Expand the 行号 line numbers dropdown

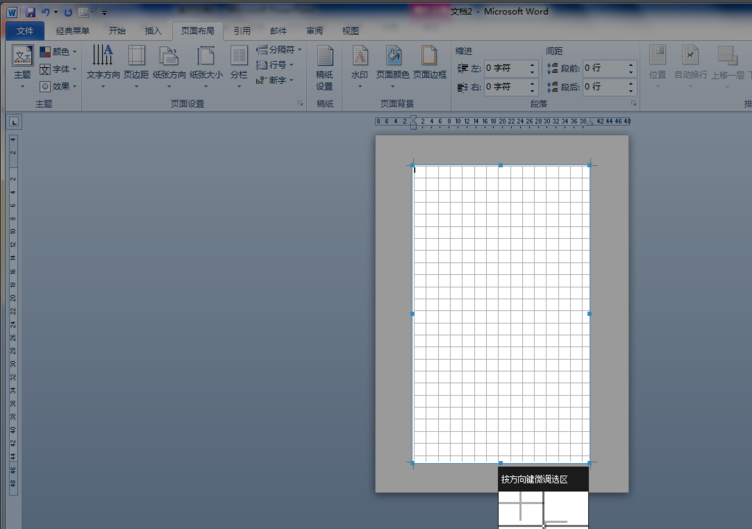coord(275,65)
